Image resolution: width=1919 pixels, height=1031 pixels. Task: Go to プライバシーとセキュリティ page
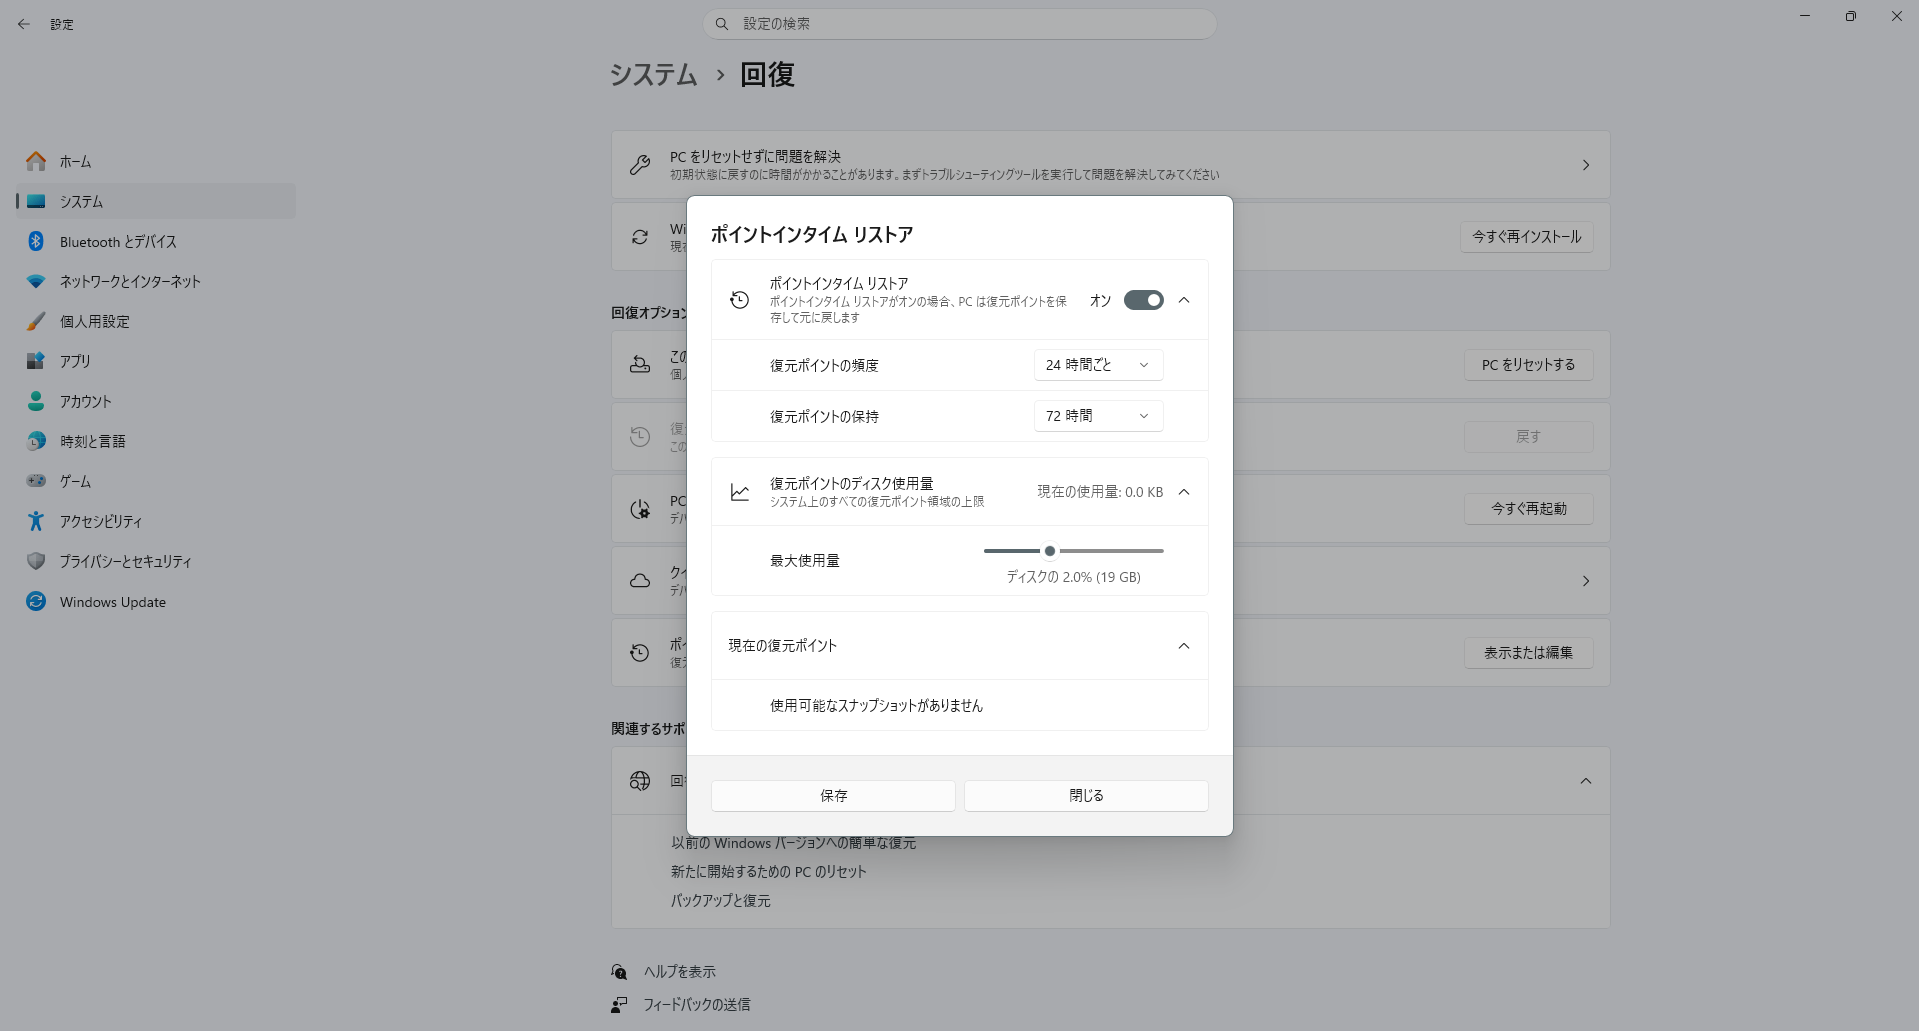[x=156, y=561]
